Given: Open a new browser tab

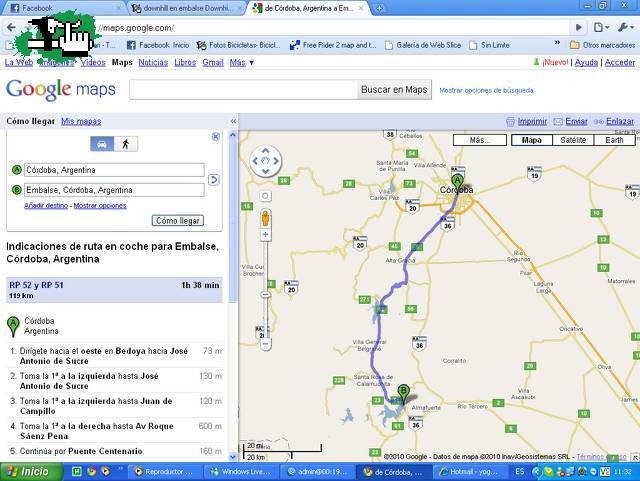Looking at the screenshot, I should click(x=379, y=8).
